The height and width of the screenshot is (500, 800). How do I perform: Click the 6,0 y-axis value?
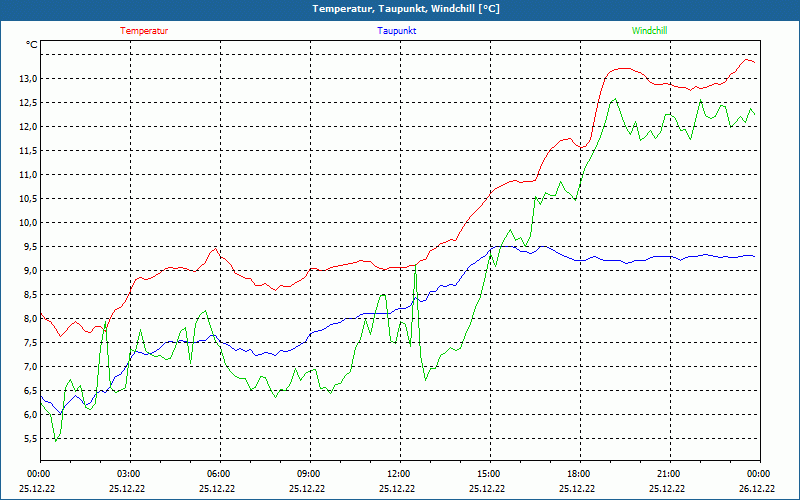(x=30, y=414)
